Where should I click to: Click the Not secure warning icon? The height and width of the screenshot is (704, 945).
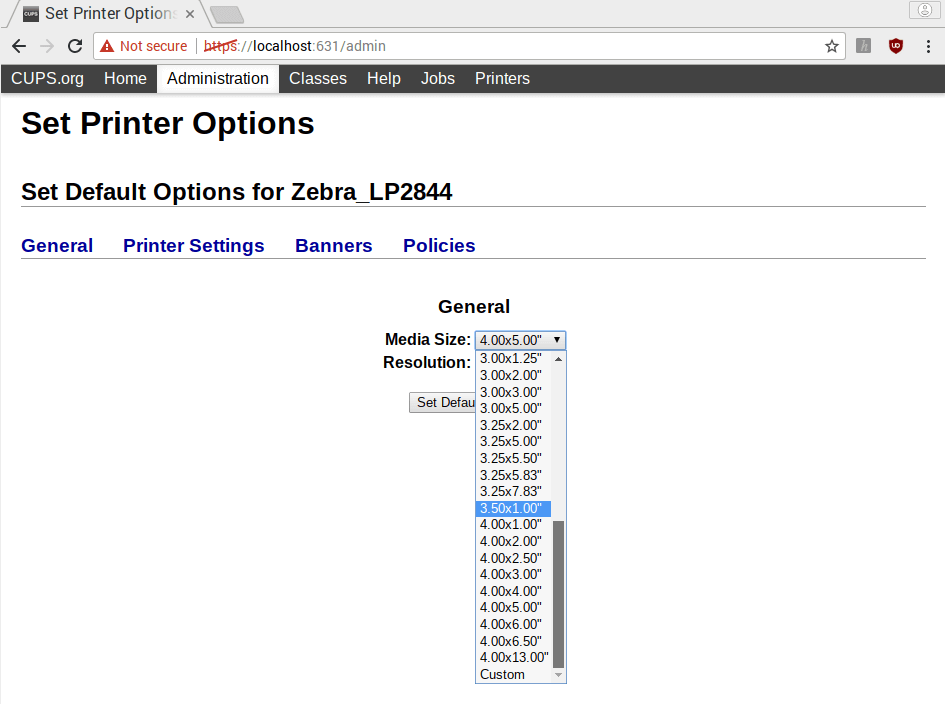pyautogui.click(x=107, y=46)
